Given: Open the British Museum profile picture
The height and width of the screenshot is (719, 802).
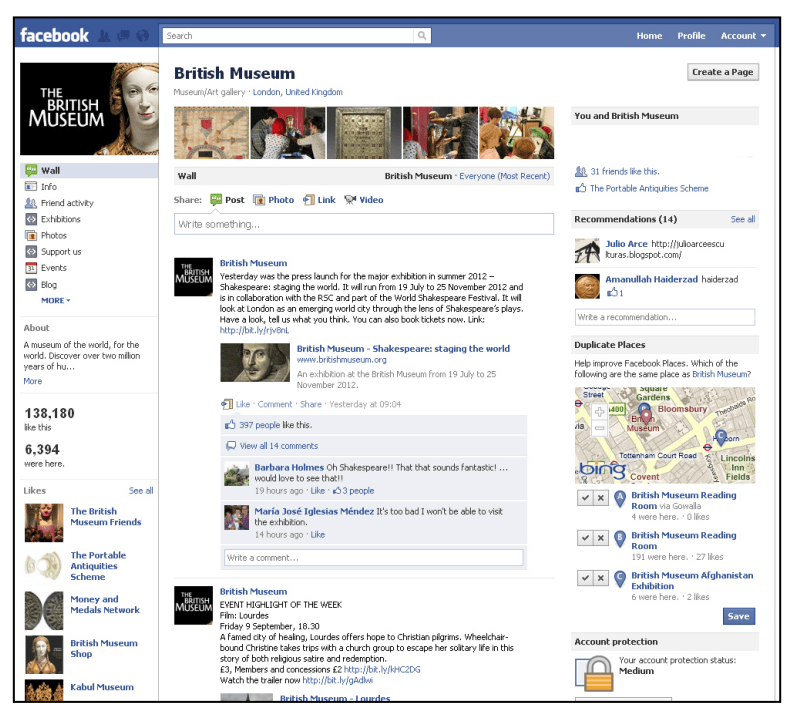Looking at the screenshot, I should pyautogui.click(x=89, y=109).
